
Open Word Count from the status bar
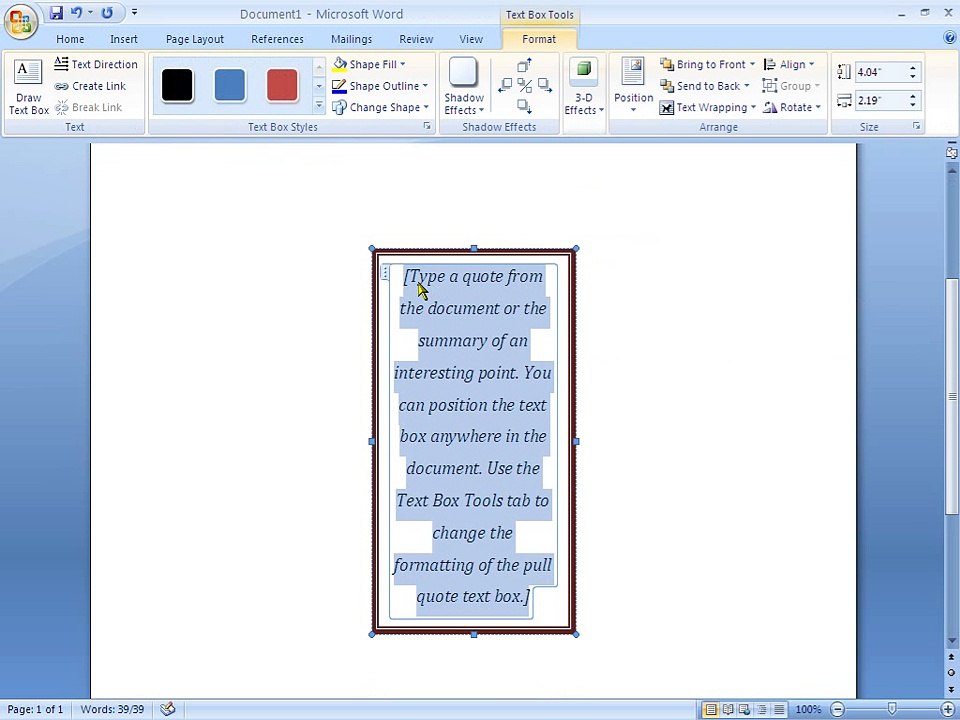point(112,710)
